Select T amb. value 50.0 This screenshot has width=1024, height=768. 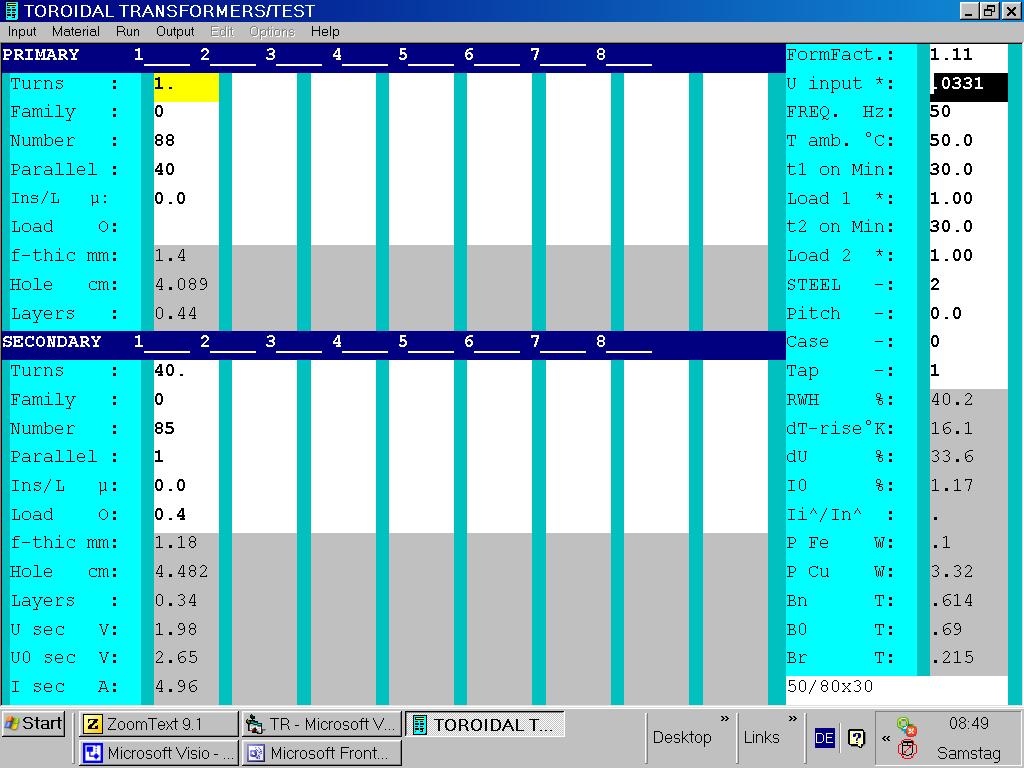tap(968, 140)
